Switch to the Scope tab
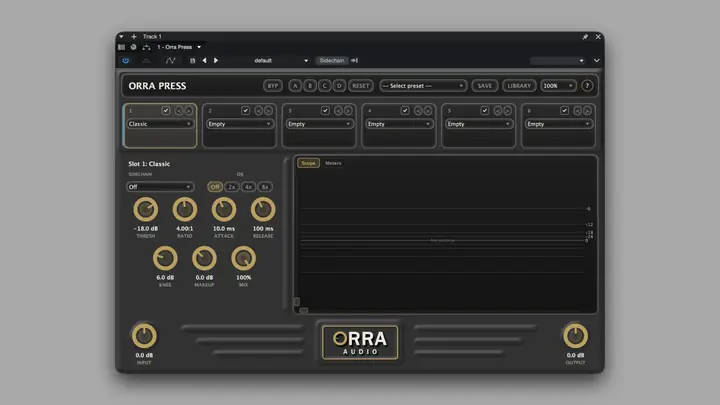The image size is (720, 405). coord(308,163)
